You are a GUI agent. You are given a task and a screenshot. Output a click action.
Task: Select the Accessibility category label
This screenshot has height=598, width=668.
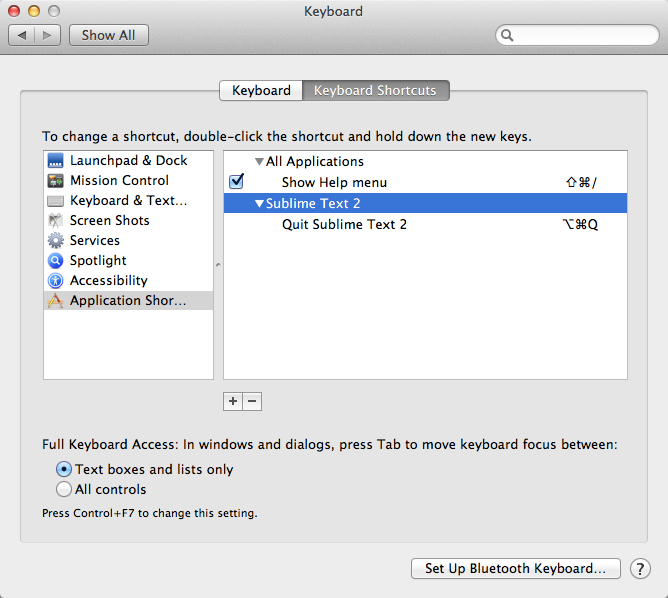109,281
